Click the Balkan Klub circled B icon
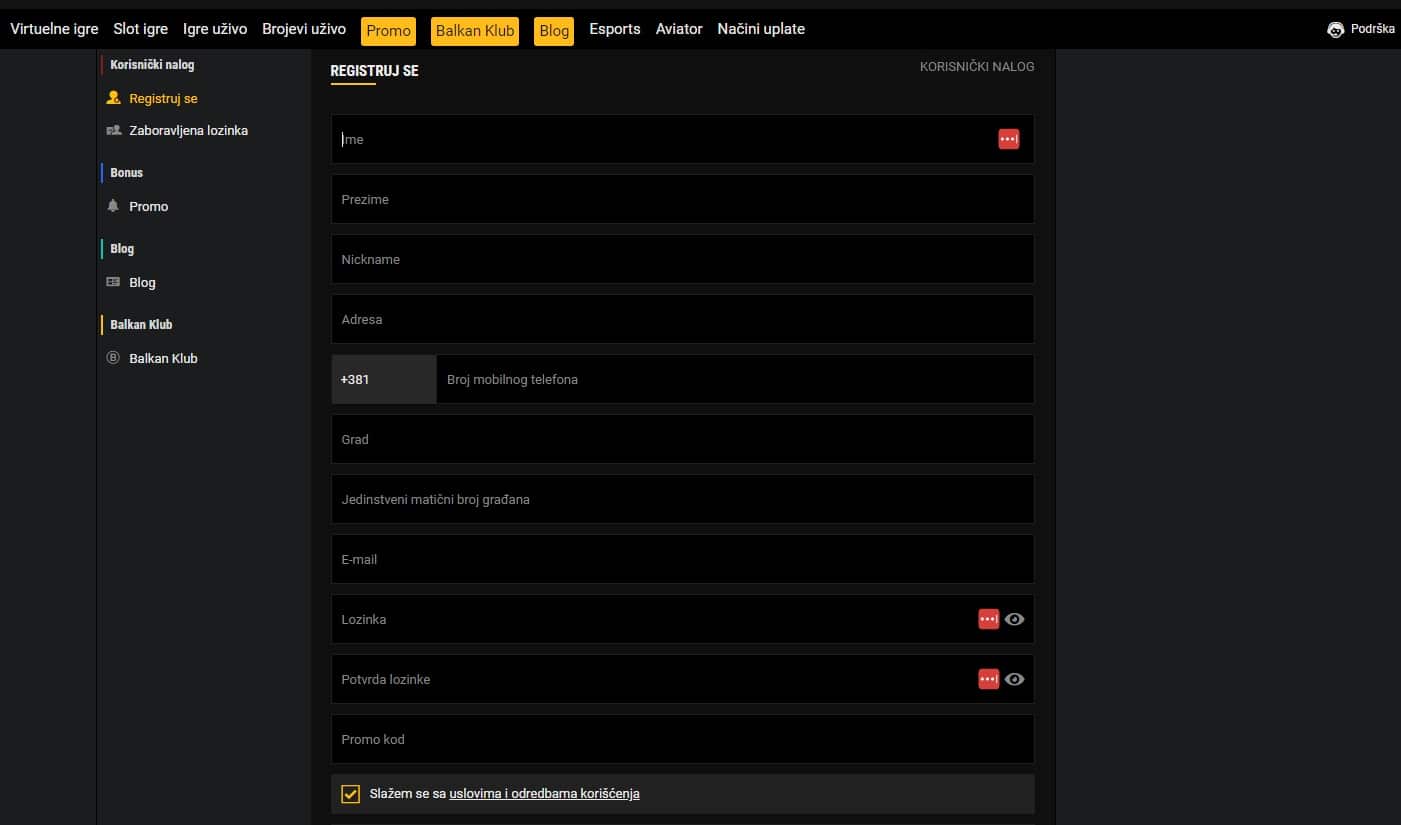 click(113, 358)
